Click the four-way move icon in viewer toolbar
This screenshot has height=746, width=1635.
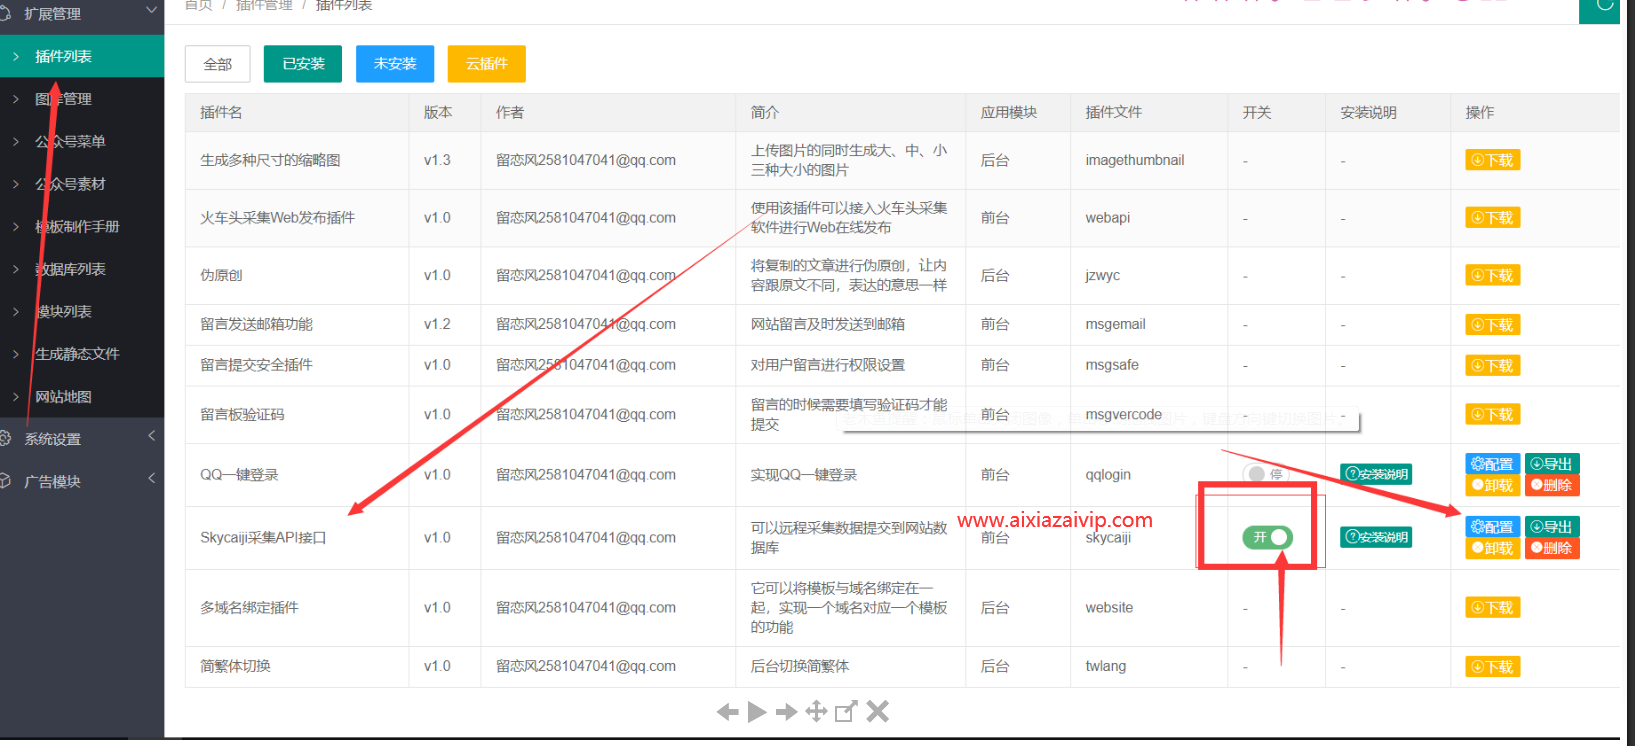(x=816, y=711)
